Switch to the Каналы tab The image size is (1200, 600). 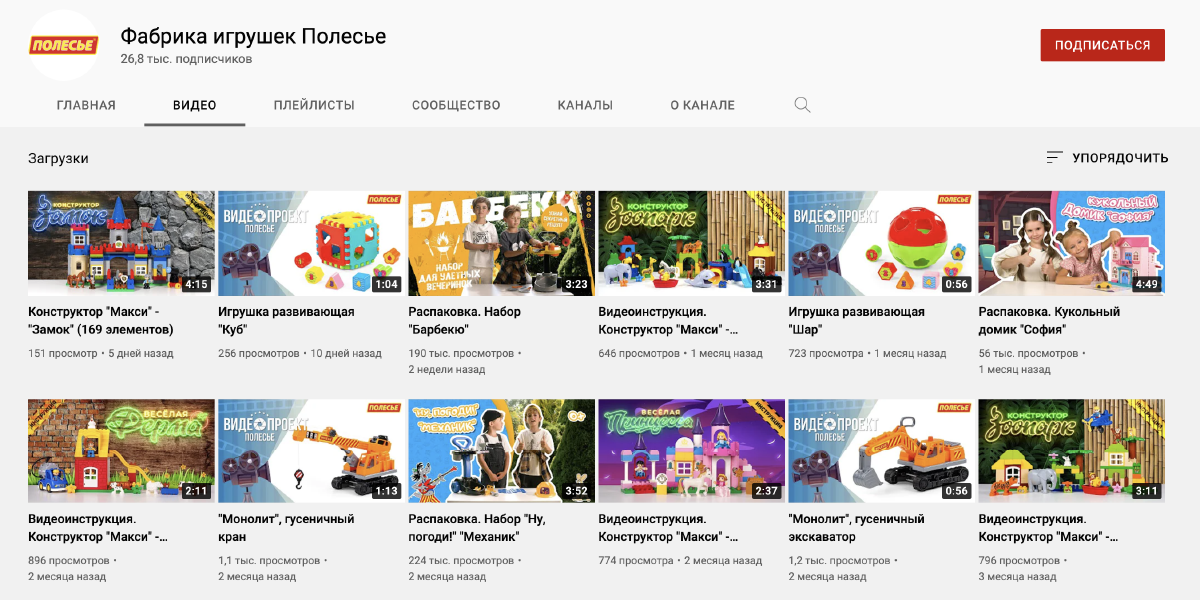[x=585, y=105]
